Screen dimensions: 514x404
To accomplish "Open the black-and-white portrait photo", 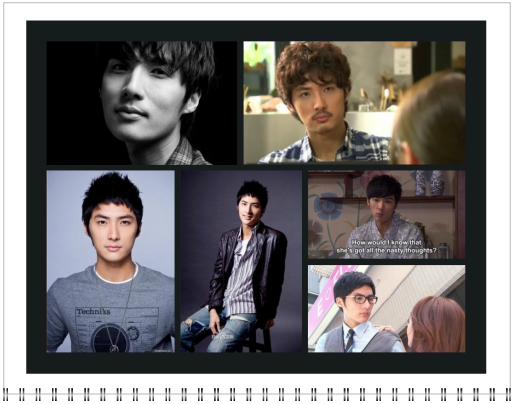I will tap(142, 103).
